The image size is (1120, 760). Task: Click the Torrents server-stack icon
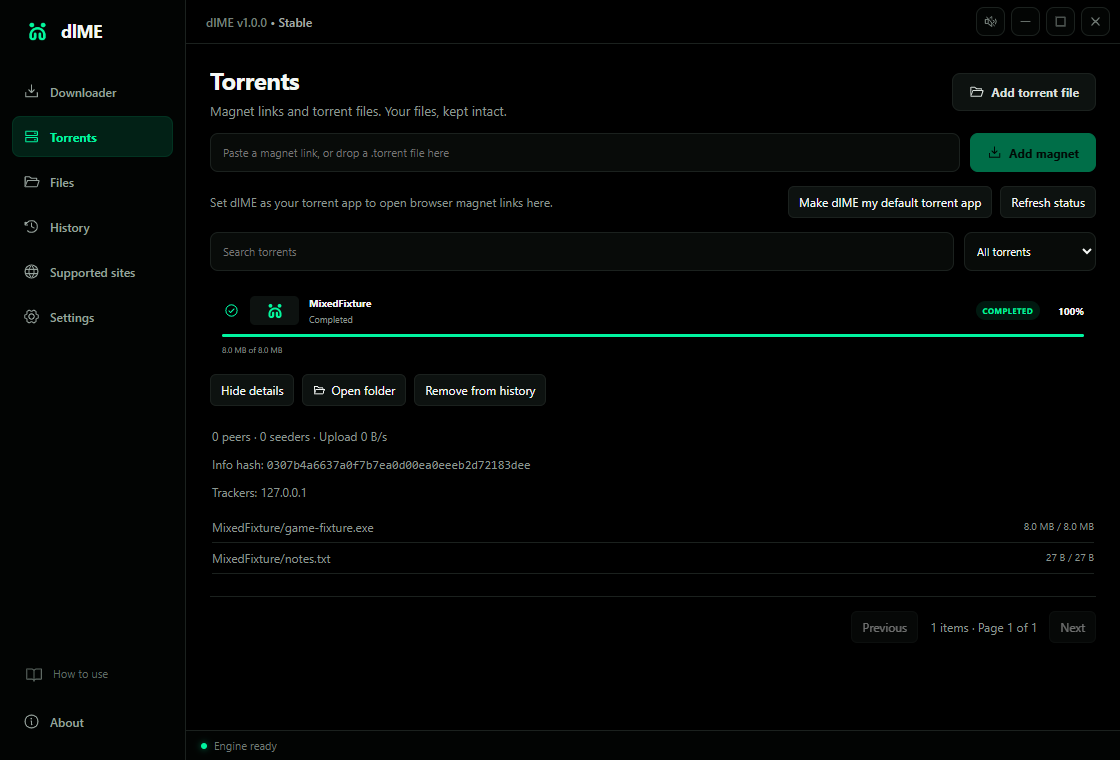click(x=31, y=136)
